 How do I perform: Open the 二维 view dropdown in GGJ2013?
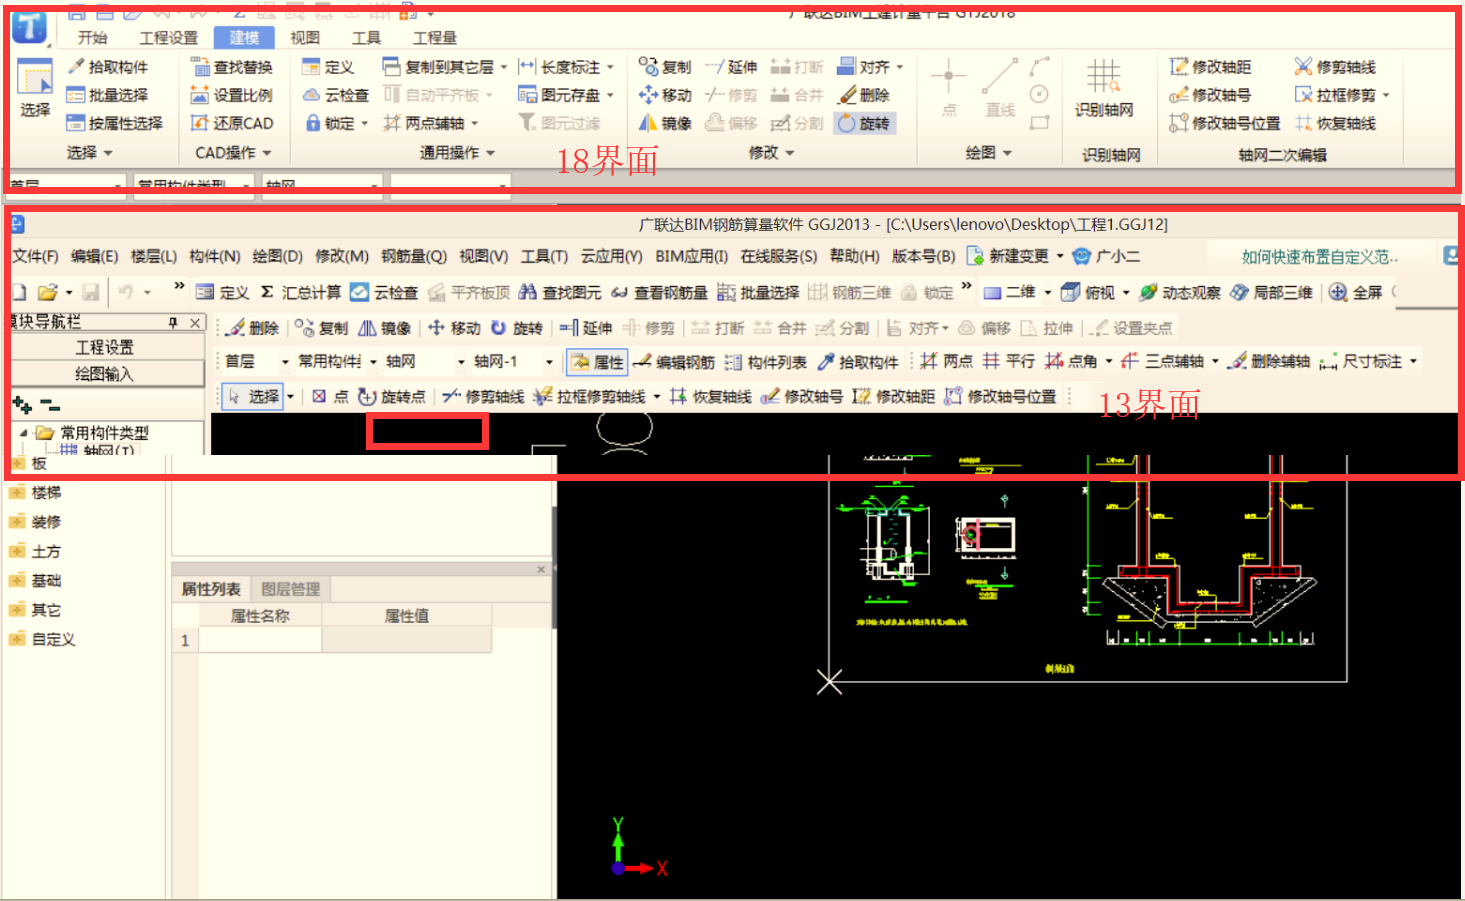pos(1048,292)
